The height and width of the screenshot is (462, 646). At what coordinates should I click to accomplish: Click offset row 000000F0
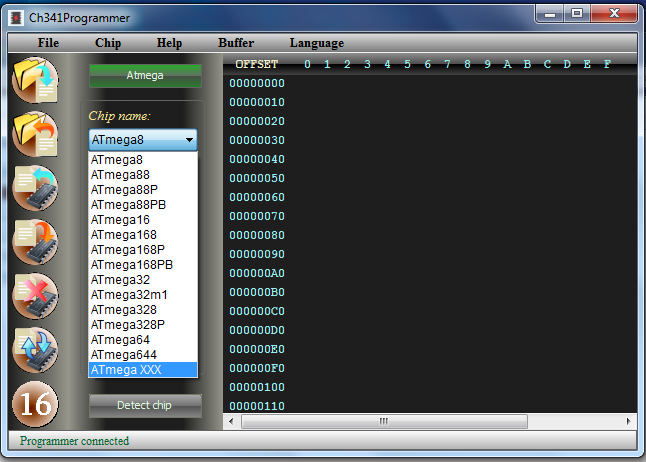click(x=257, y=368)
